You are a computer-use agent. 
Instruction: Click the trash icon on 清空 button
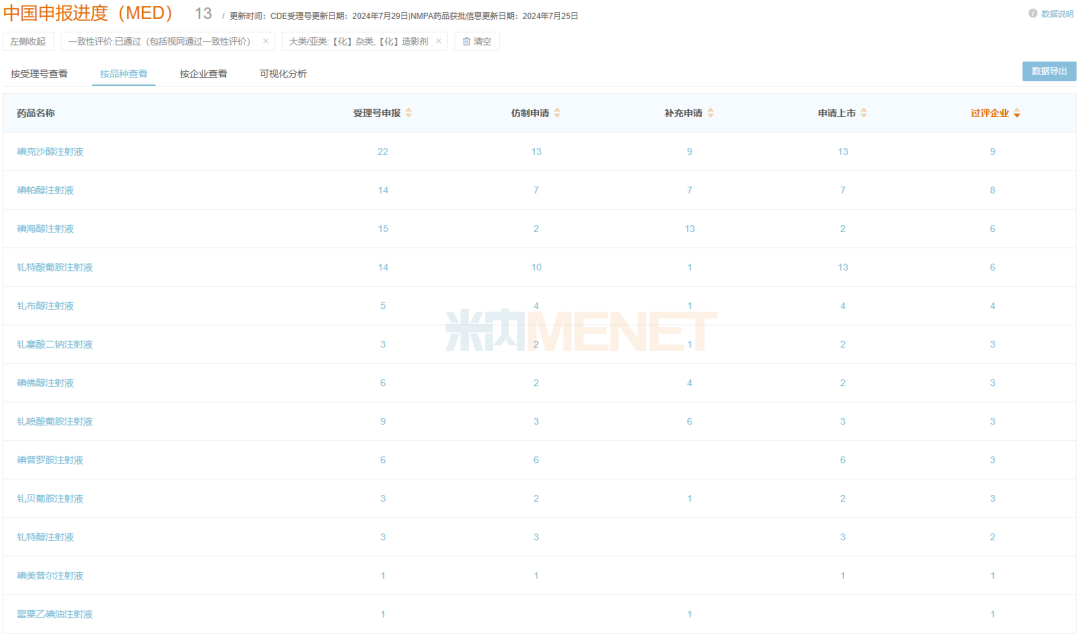point(466,42)
